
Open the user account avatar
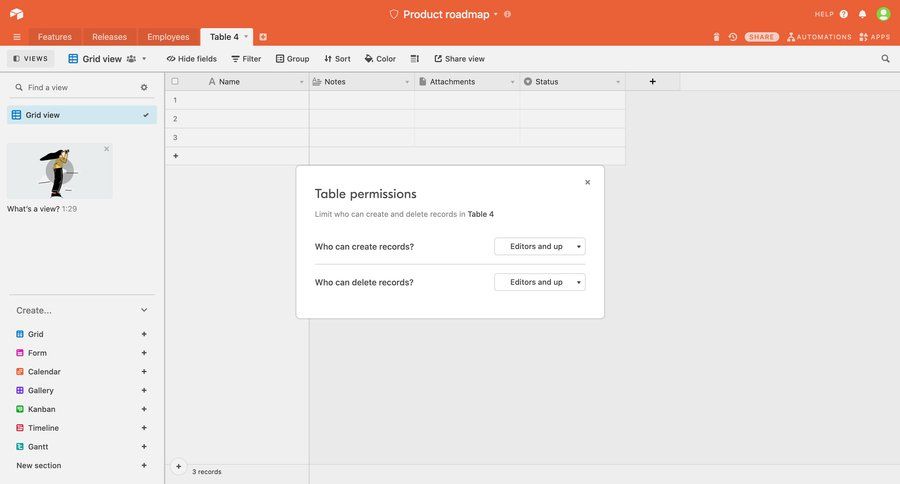[x=883, y=14]
